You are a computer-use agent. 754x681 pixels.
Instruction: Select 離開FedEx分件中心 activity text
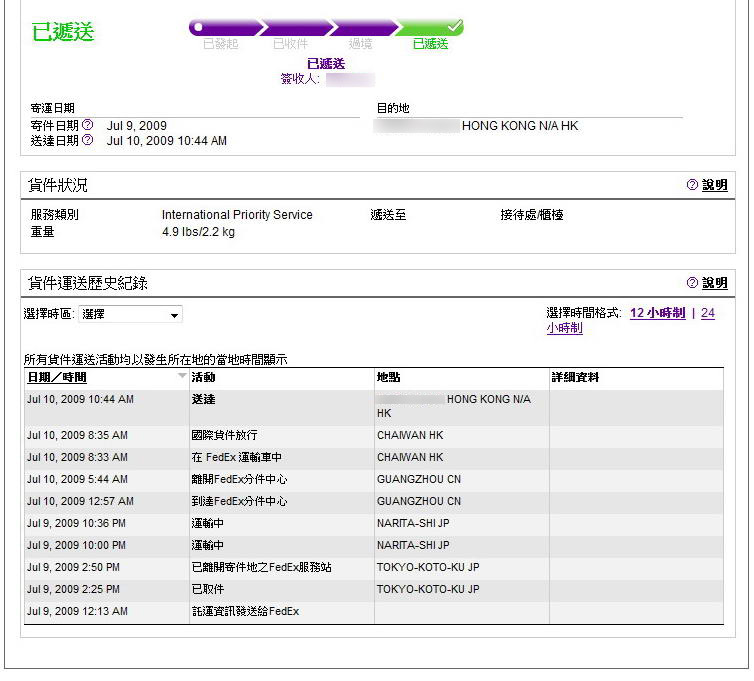pos(239,479)
